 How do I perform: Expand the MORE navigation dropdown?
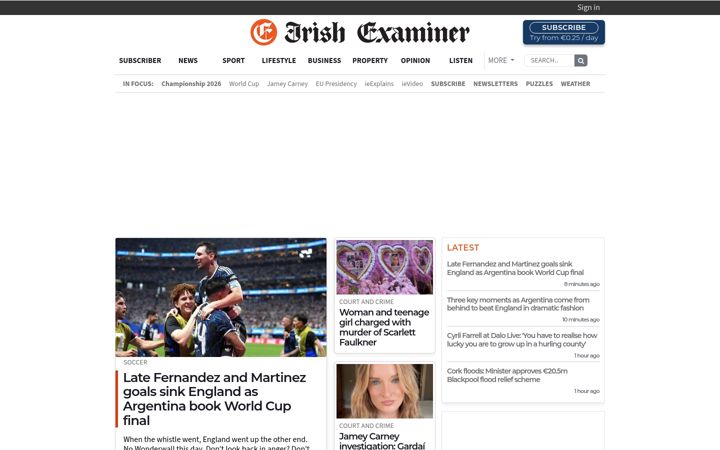click(501, 61)
